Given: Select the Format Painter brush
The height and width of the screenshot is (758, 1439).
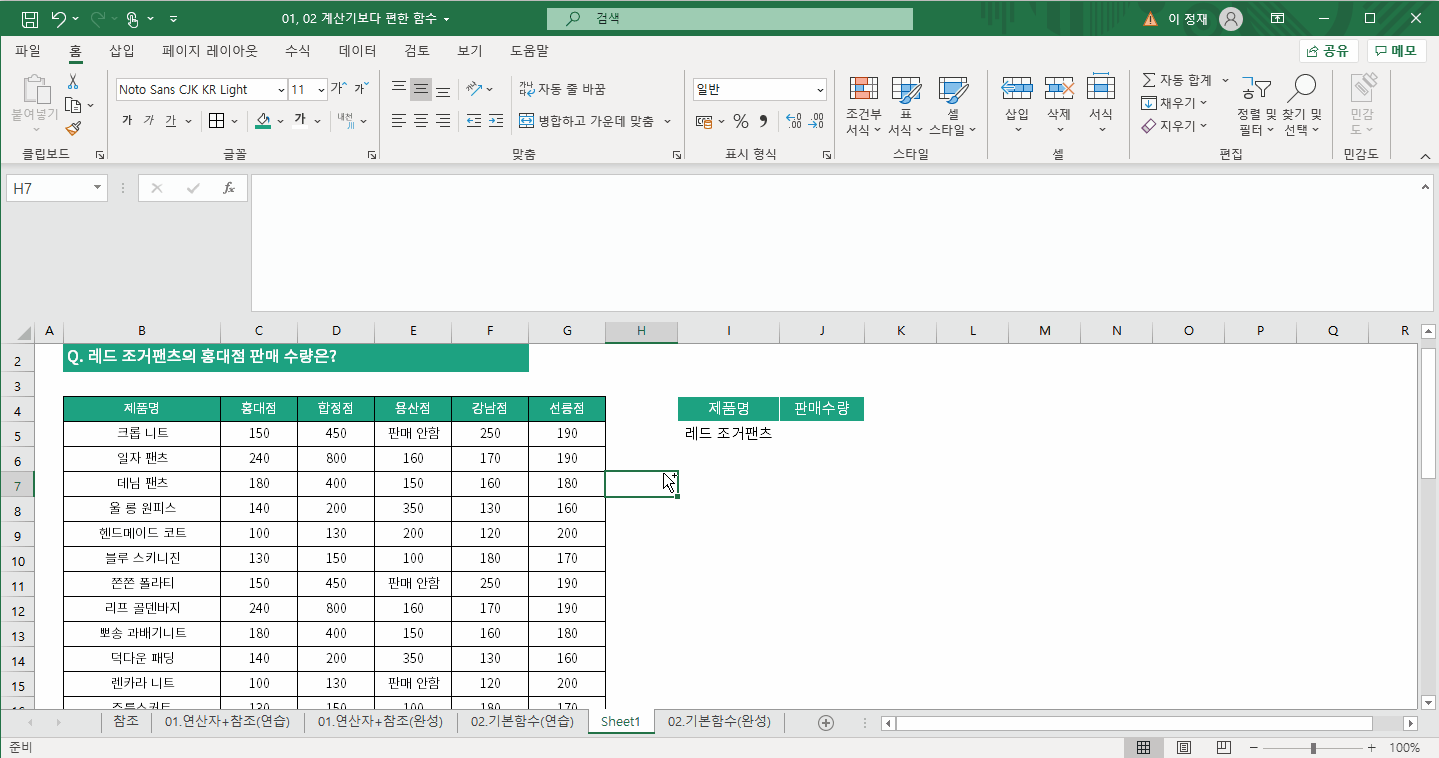Looking at the screenshot, I should pyautogui.click(x=73, y=128).
